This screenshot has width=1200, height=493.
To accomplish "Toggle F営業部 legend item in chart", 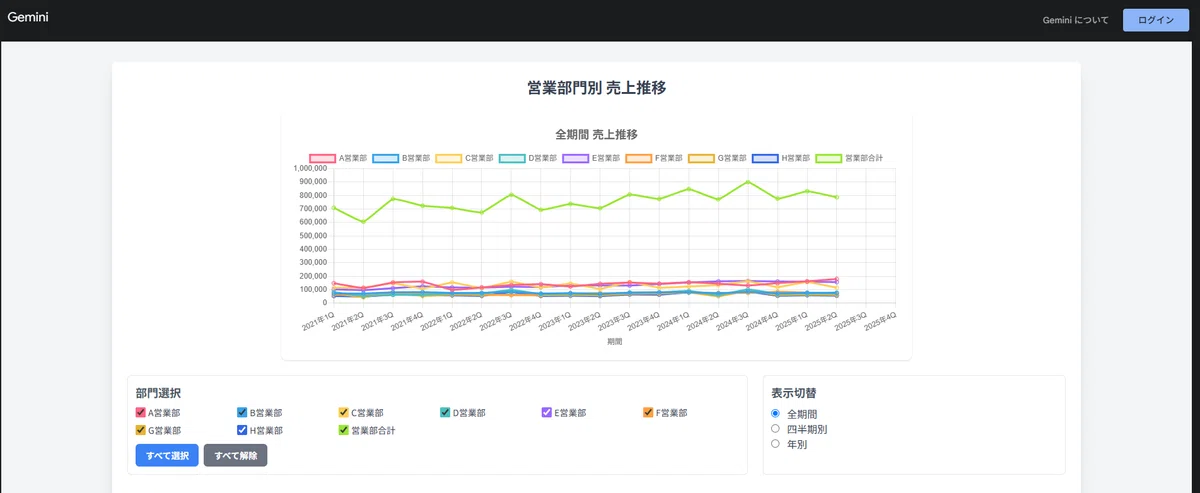I will [x=652, y=158].
